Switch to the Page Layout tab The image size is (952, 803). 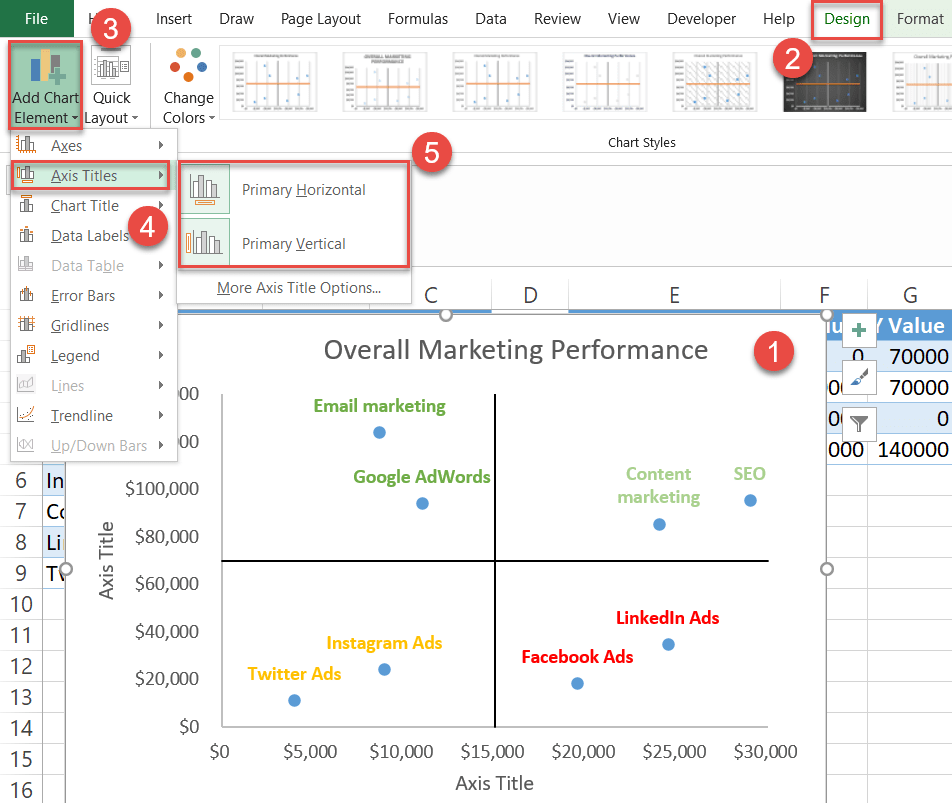click(320, 19)
